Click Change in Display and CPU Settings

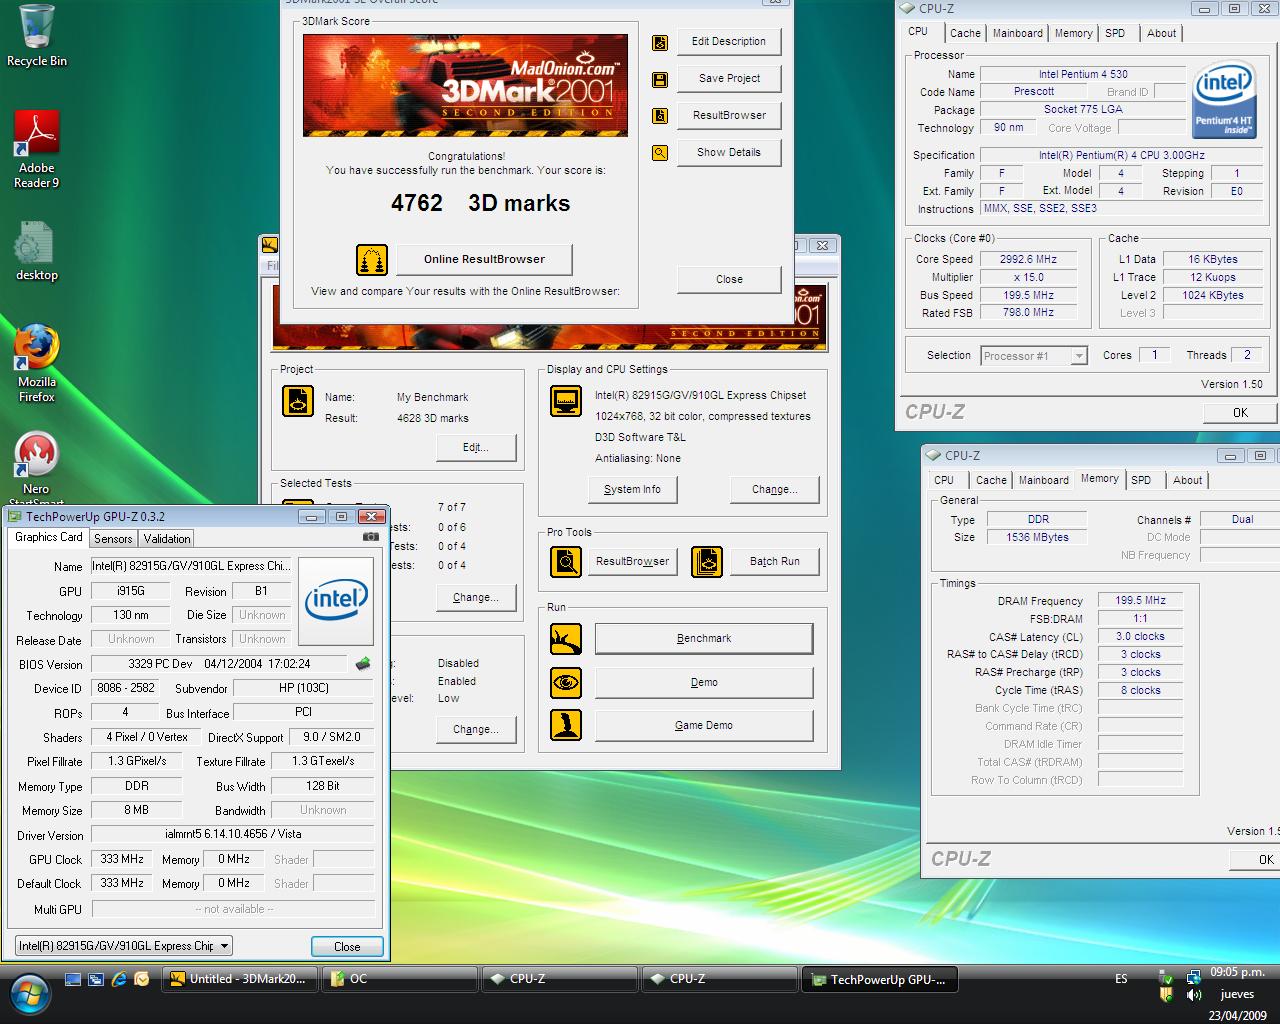[775, 490]
